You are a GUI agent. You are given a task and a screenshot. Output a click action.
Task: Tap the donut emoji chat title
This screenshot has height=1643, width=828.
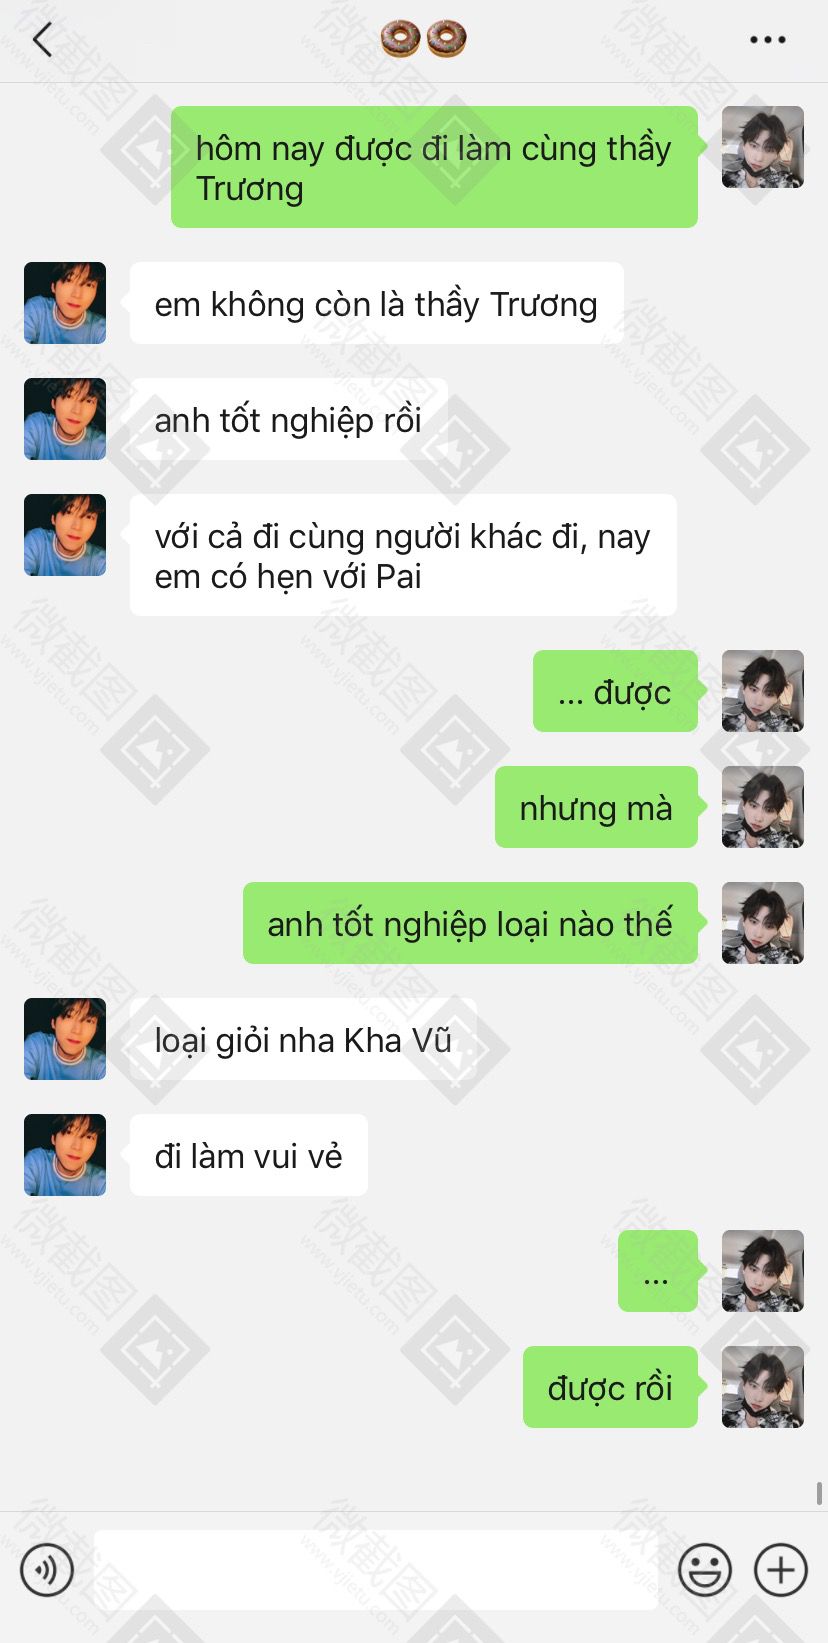(x=424, y=40)
